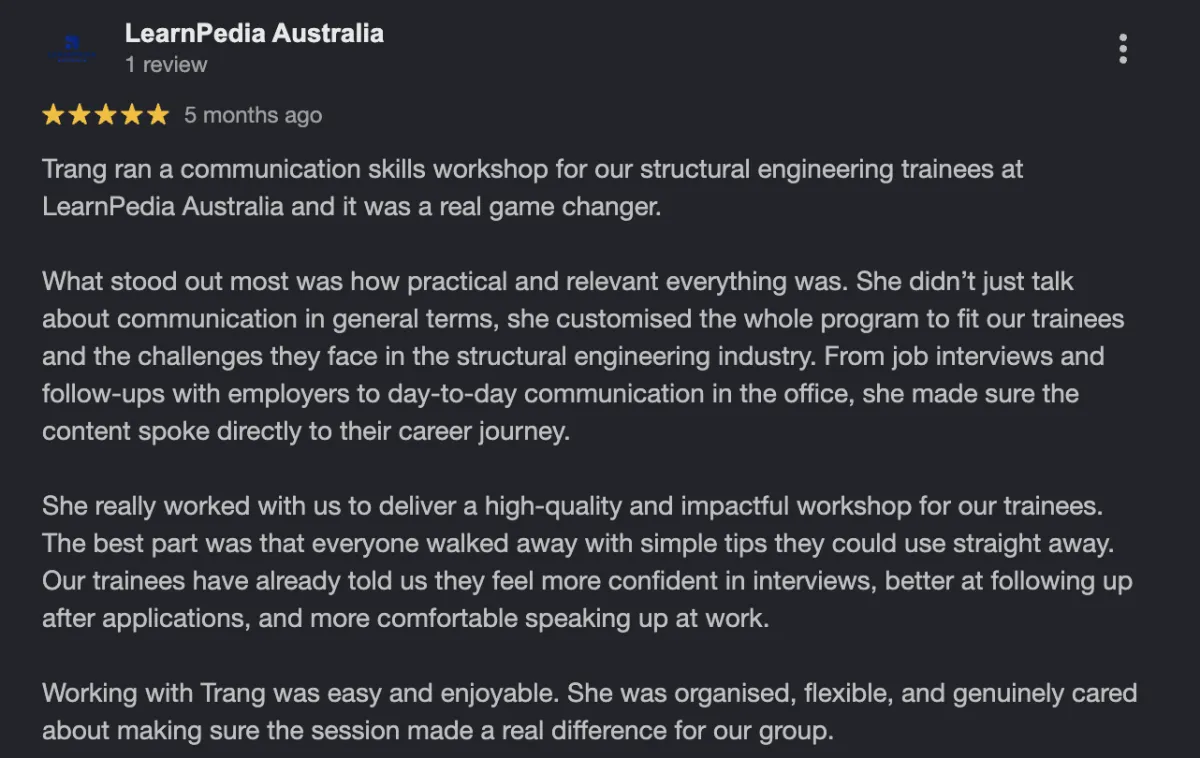Click the third yellow rating star
This screenshot has height=758, width=1200.
[105, 115]
